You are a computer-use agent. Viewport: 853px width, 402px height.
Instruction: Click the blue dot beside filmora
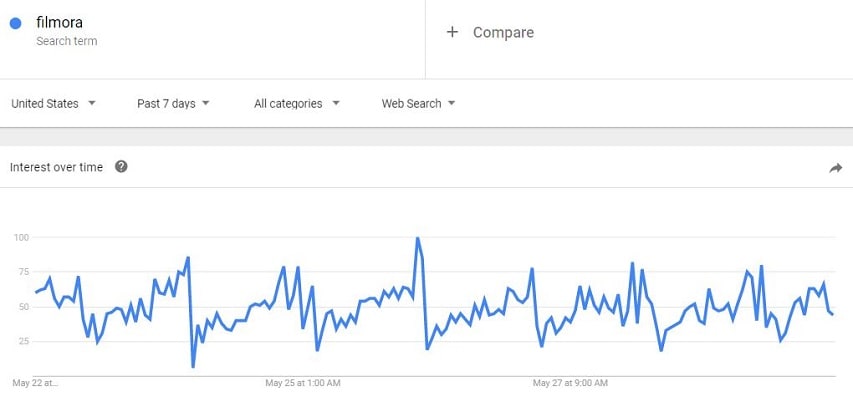click(15, 24)
